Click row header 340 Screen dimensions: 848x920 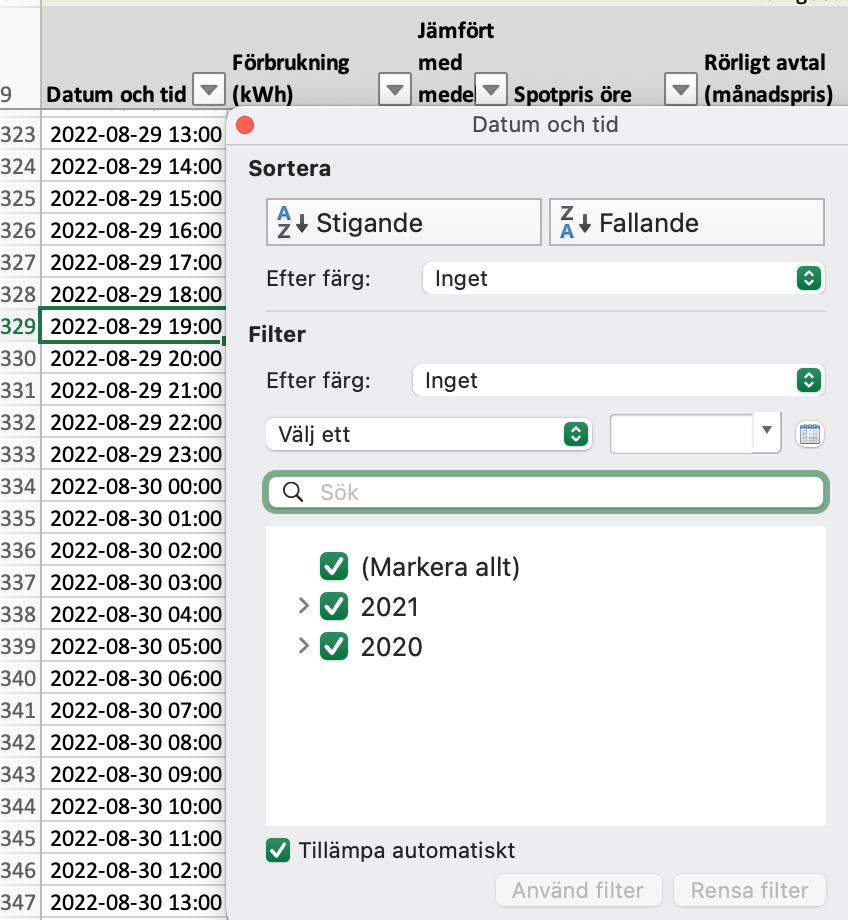click(19, 678)
